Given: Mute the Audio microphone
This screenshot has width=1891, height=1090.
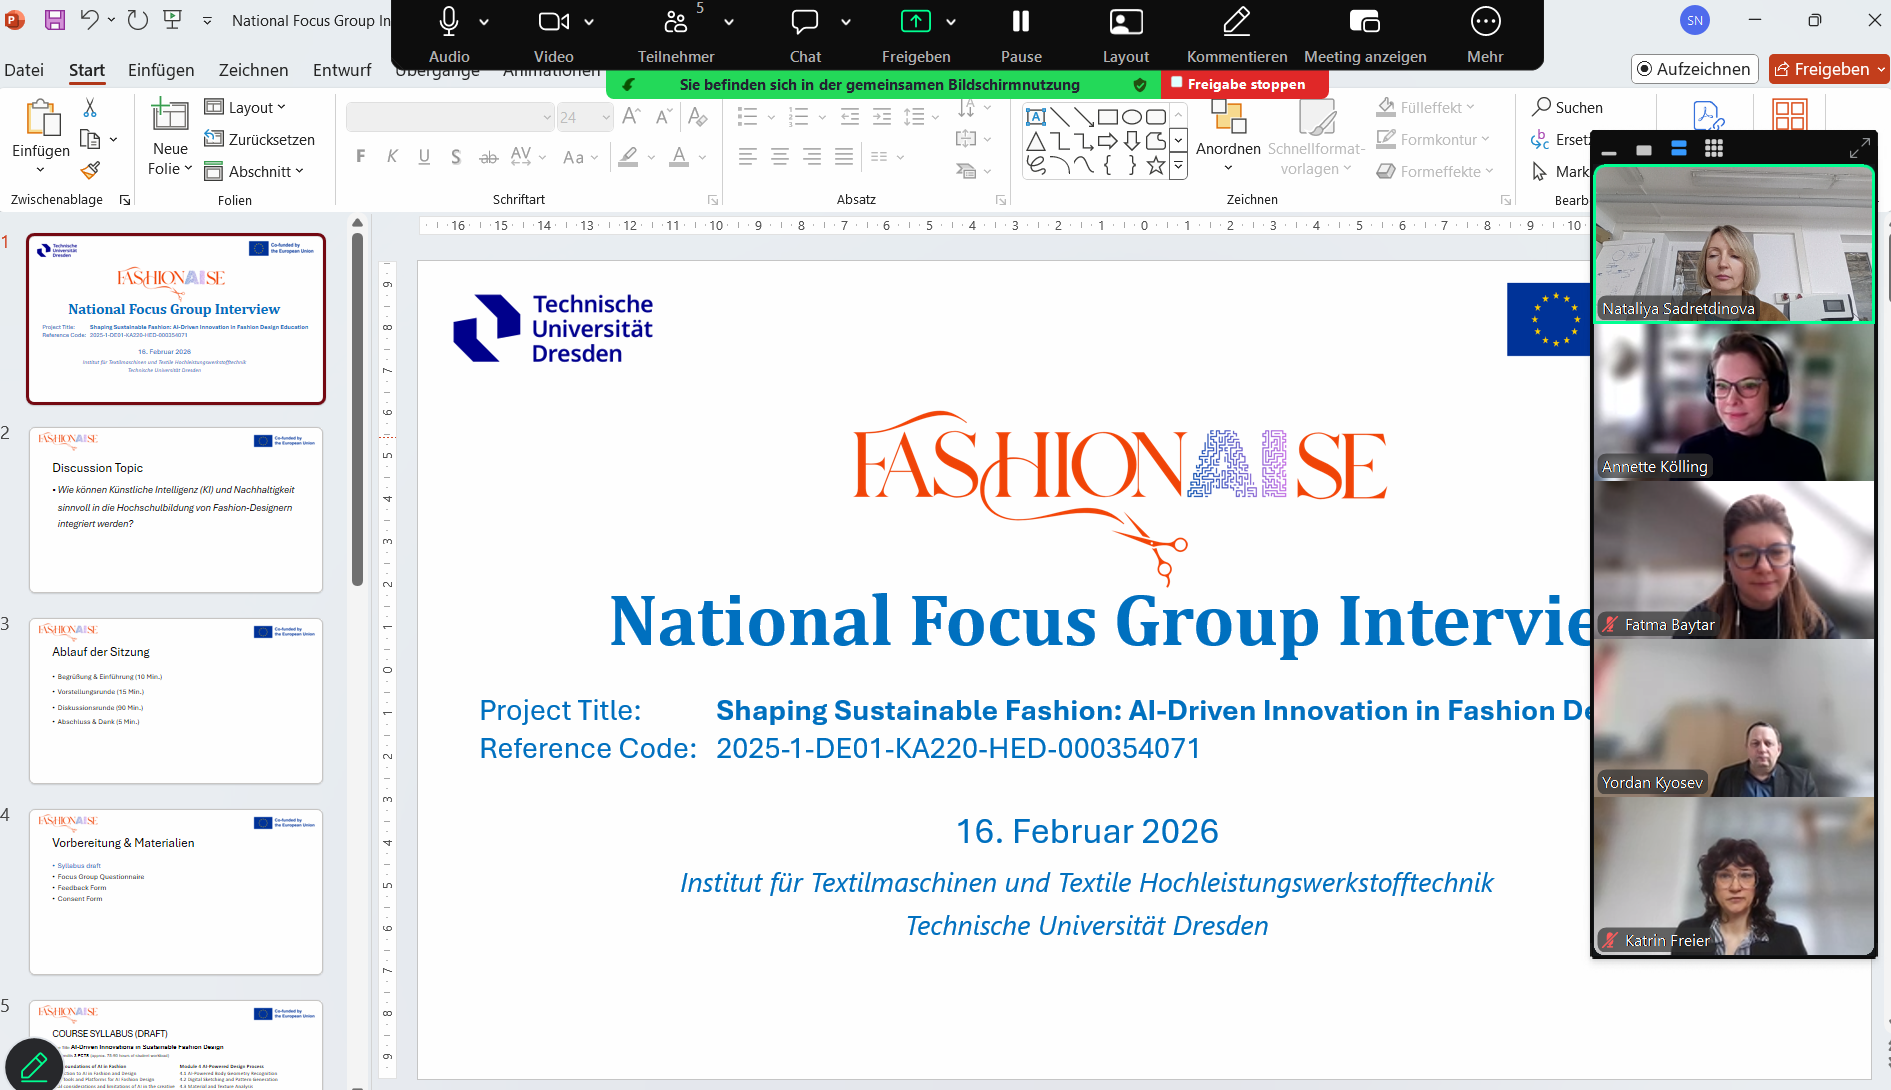Looking at the screenshot, I should (449, 21).
